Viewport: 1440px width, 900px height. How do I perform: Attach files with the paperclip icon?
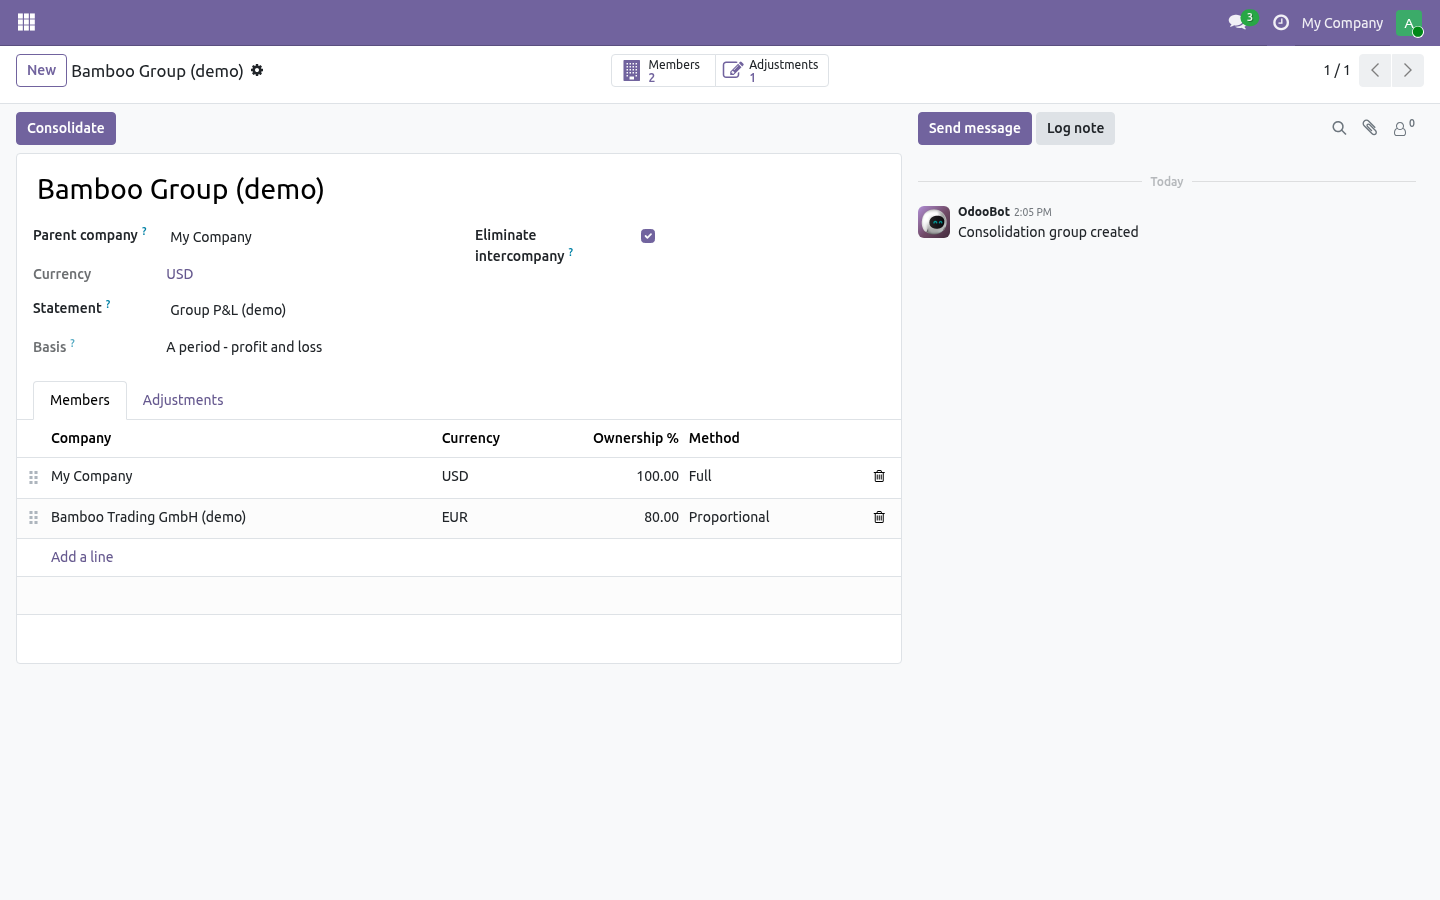tap(1370, 128)
